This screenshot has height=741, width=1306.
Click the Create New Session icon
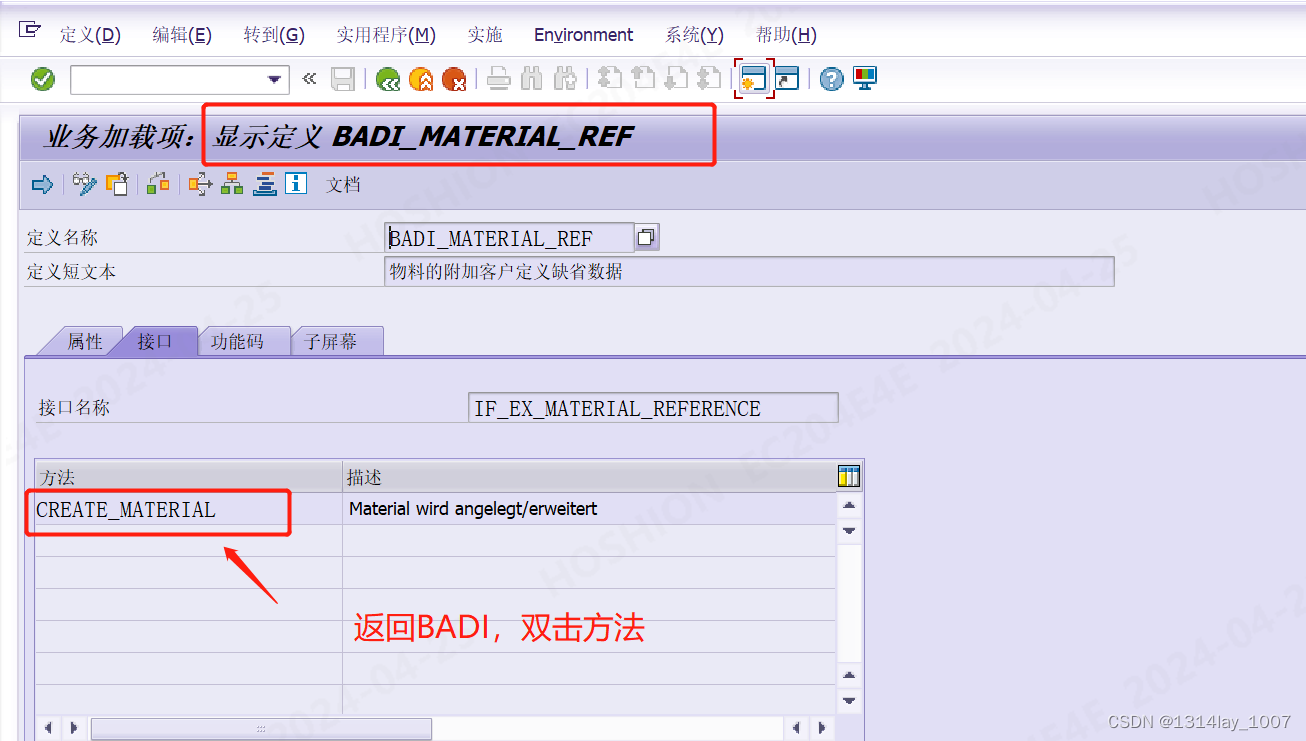[753, 79]
